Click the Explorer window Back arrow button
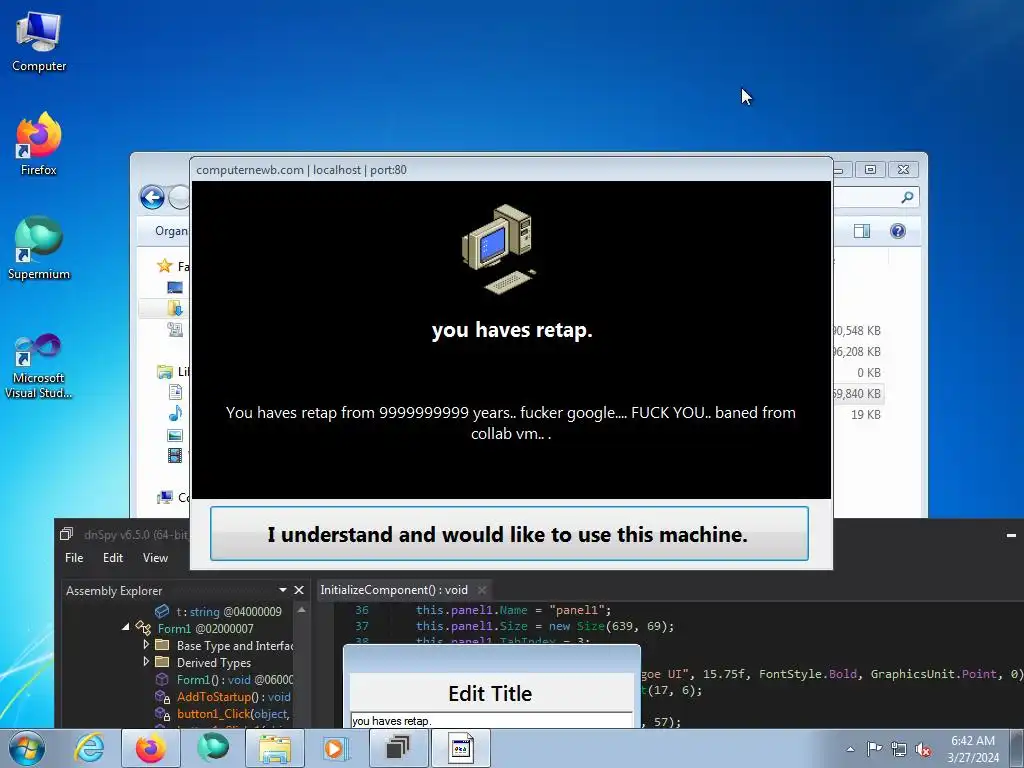 point(152,197)
